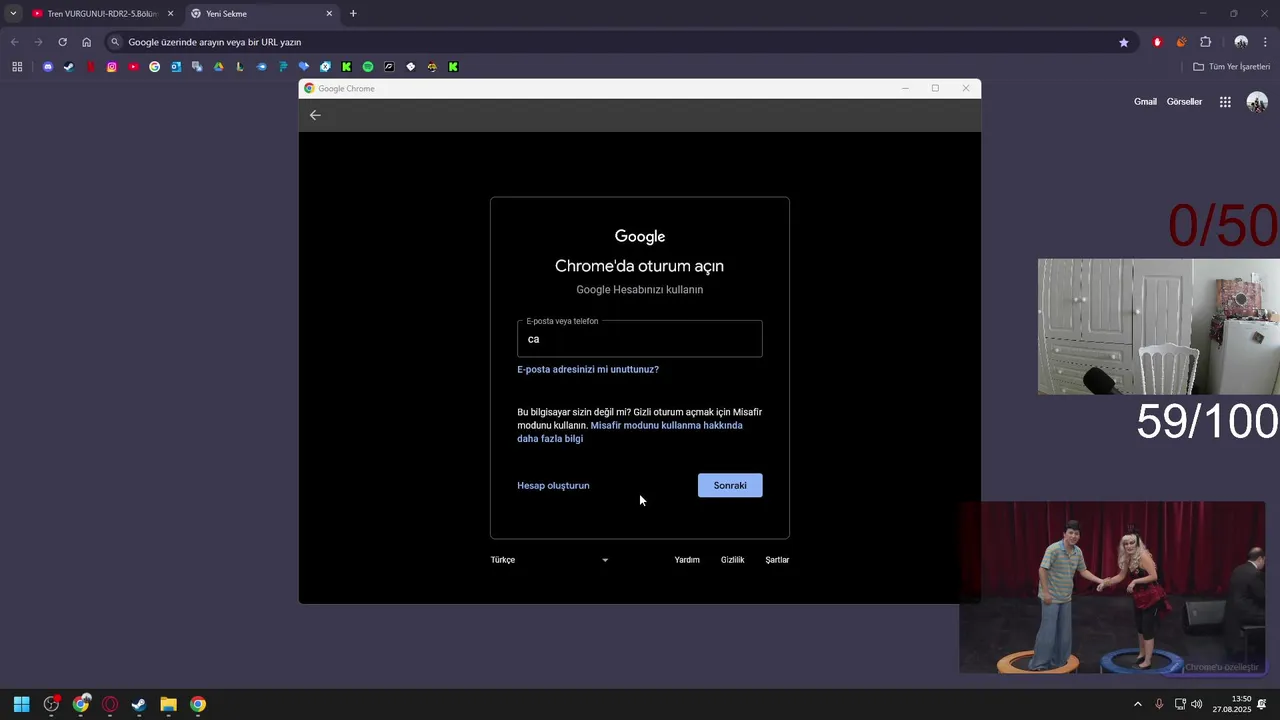Open the Görseller link
The height and width of the screenshot is (720, 1280).
(x=1184, y=102)
